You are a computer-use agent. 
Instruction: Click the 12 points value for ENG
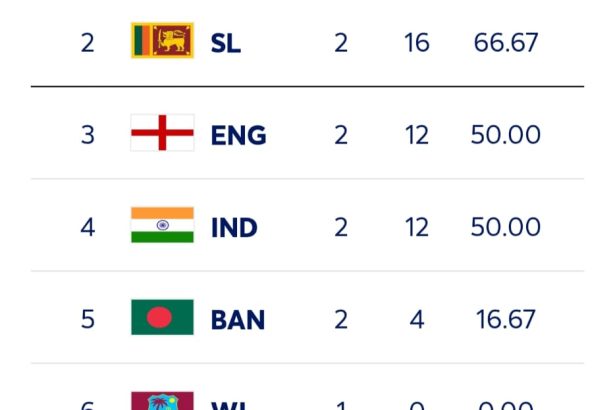[417, 135]
